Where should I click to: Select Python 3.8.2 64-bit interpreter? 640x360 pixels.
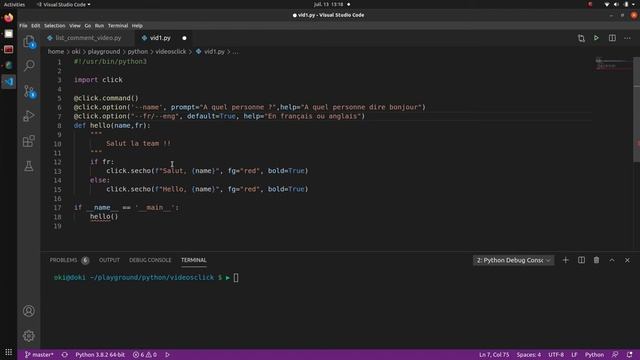coord(100,355)
